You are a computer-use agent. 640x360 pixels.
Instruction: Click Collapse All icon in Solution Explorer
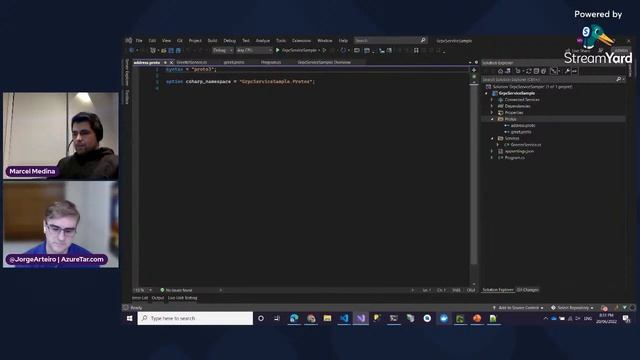point(536,71)
